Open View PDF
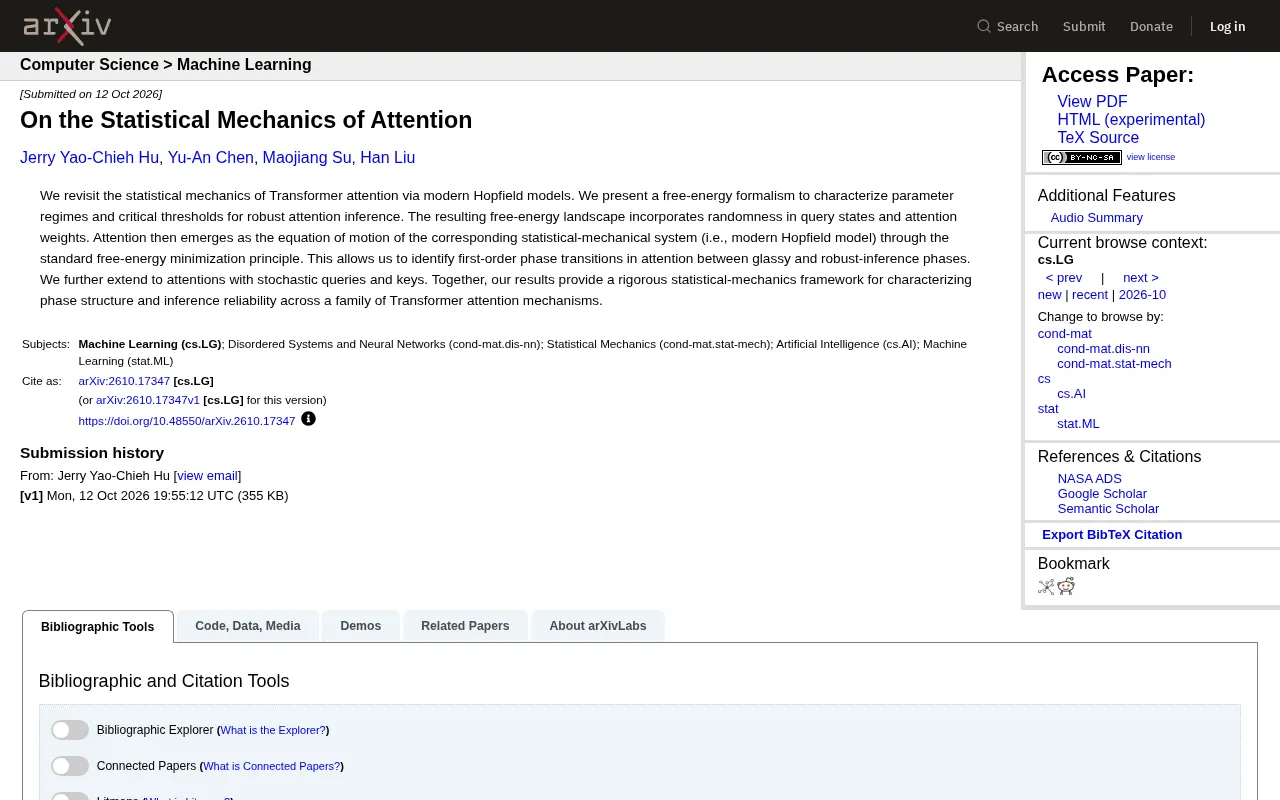 click(x=1092, y=102)
